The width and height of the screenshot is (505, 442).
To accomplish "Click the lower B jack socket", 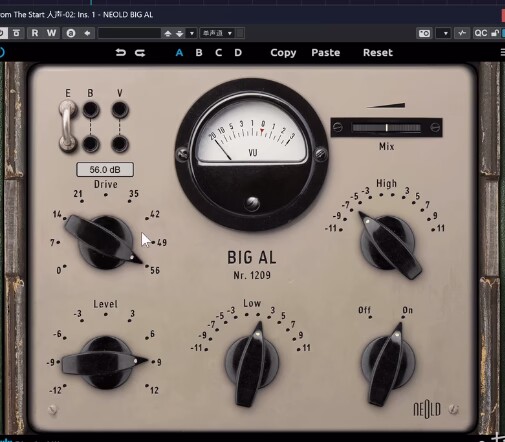I will pos(91,144).
